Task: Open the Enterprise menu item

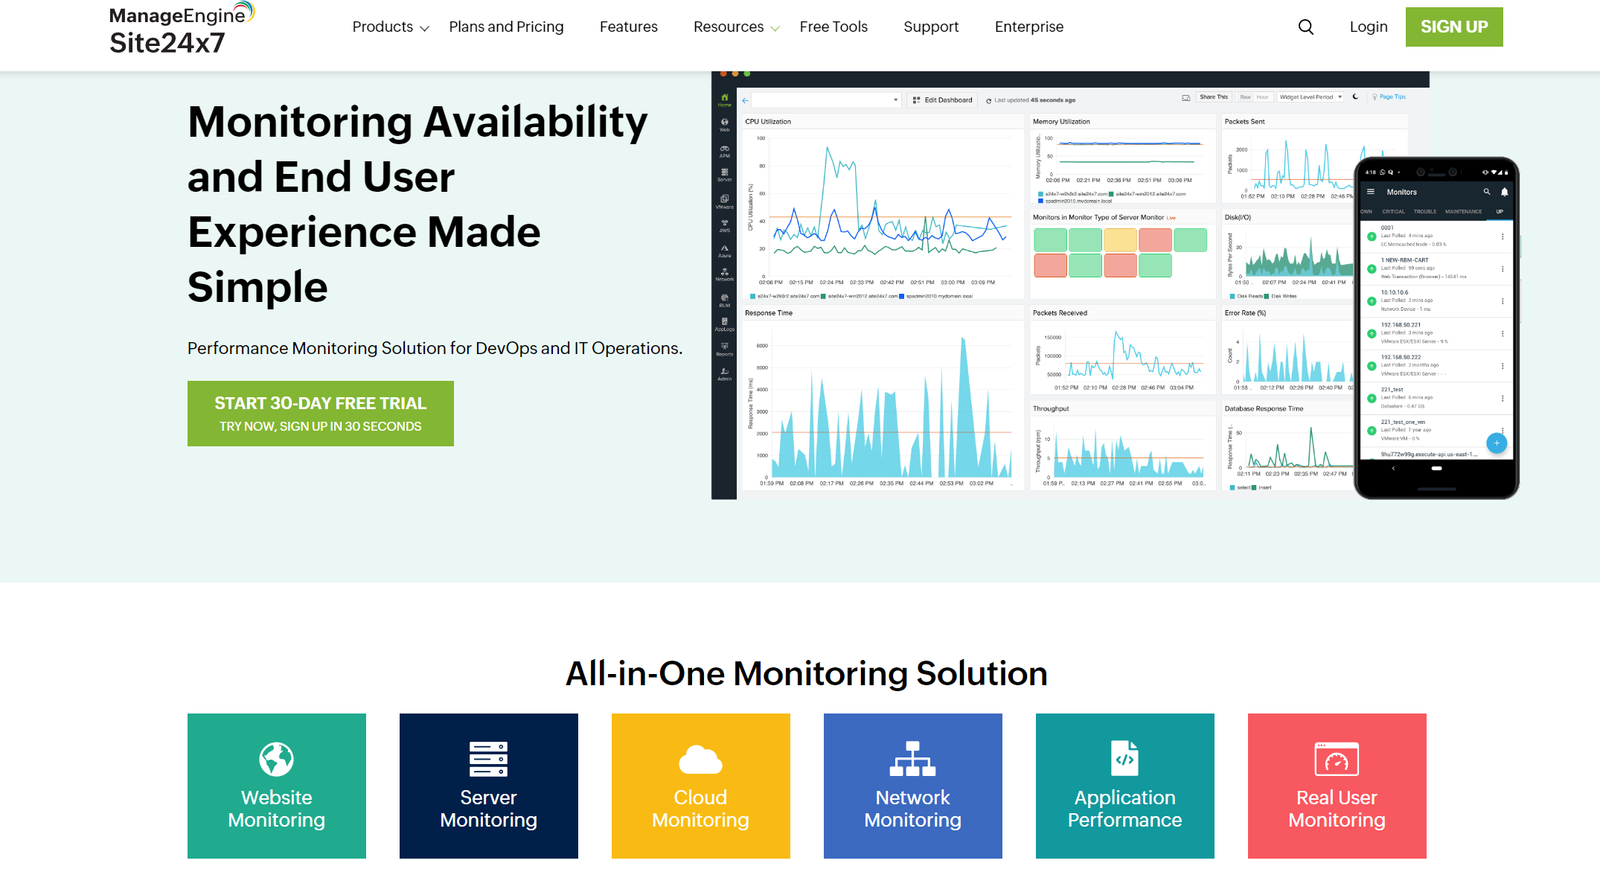Action: pyautogui.click(x=1029, y=27)
